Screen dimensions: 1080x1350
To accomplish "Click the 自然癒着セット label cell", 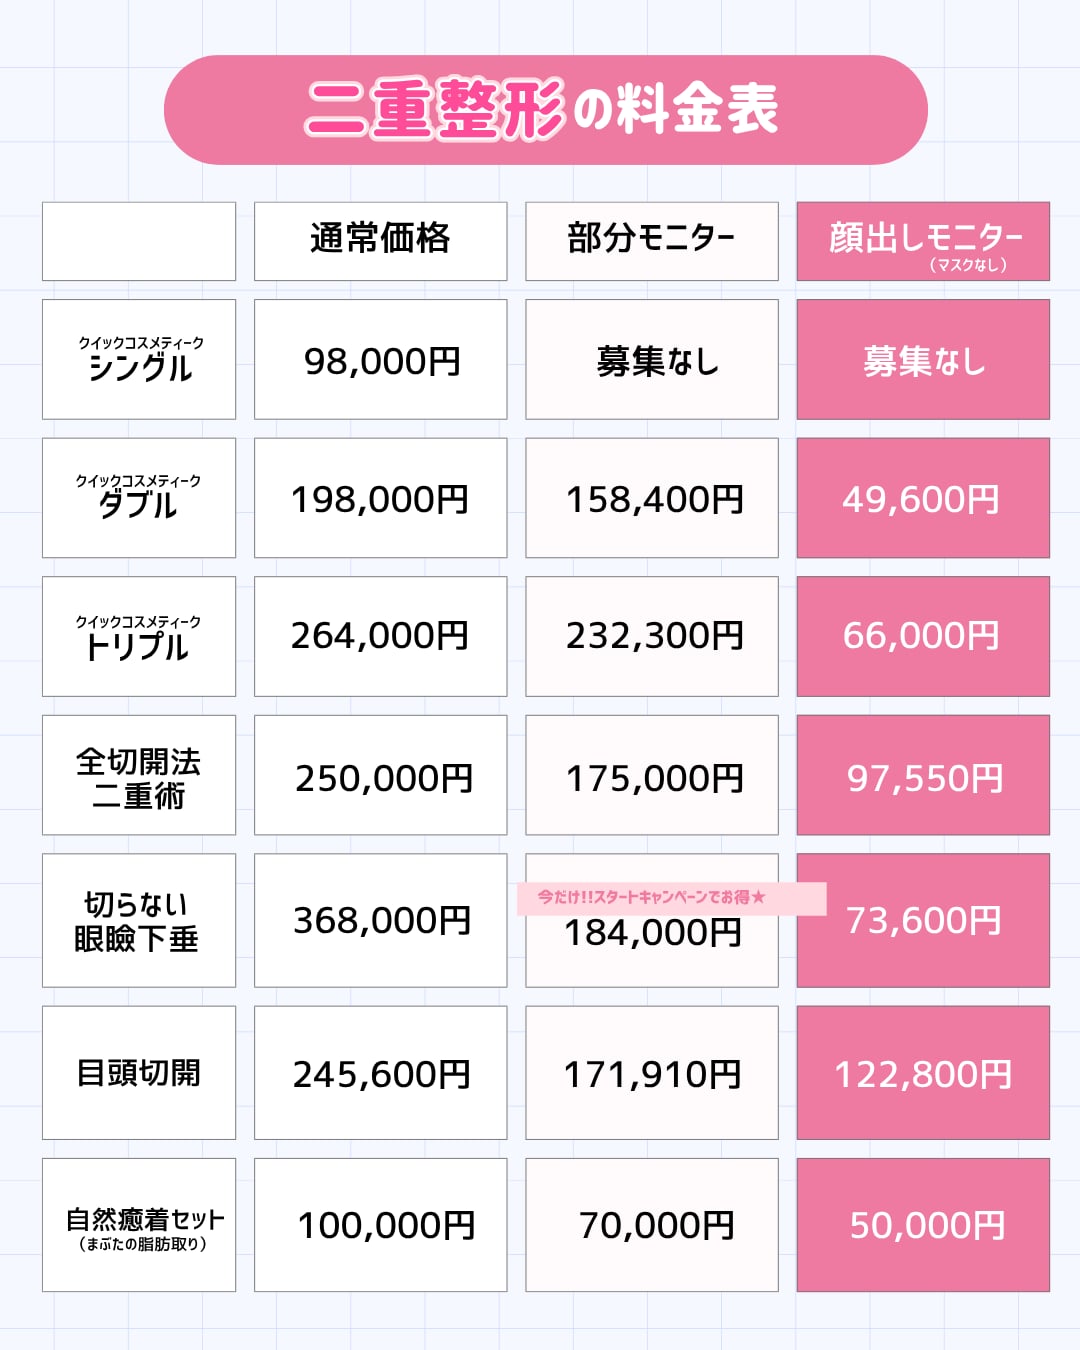I will pyautogui.click(x=139, y=1225).
